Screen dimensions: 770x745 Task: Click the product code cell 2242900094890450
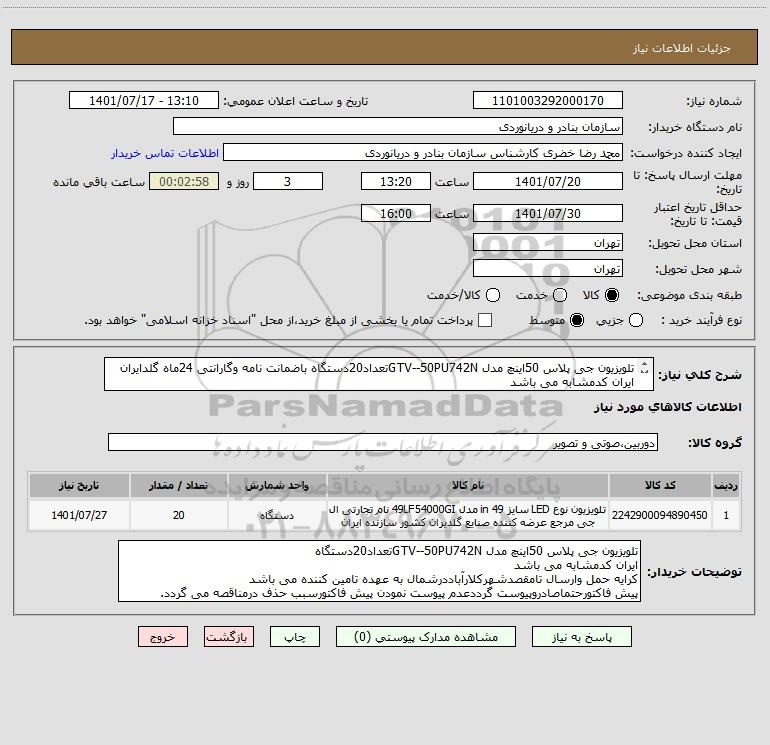pos(660,515)
